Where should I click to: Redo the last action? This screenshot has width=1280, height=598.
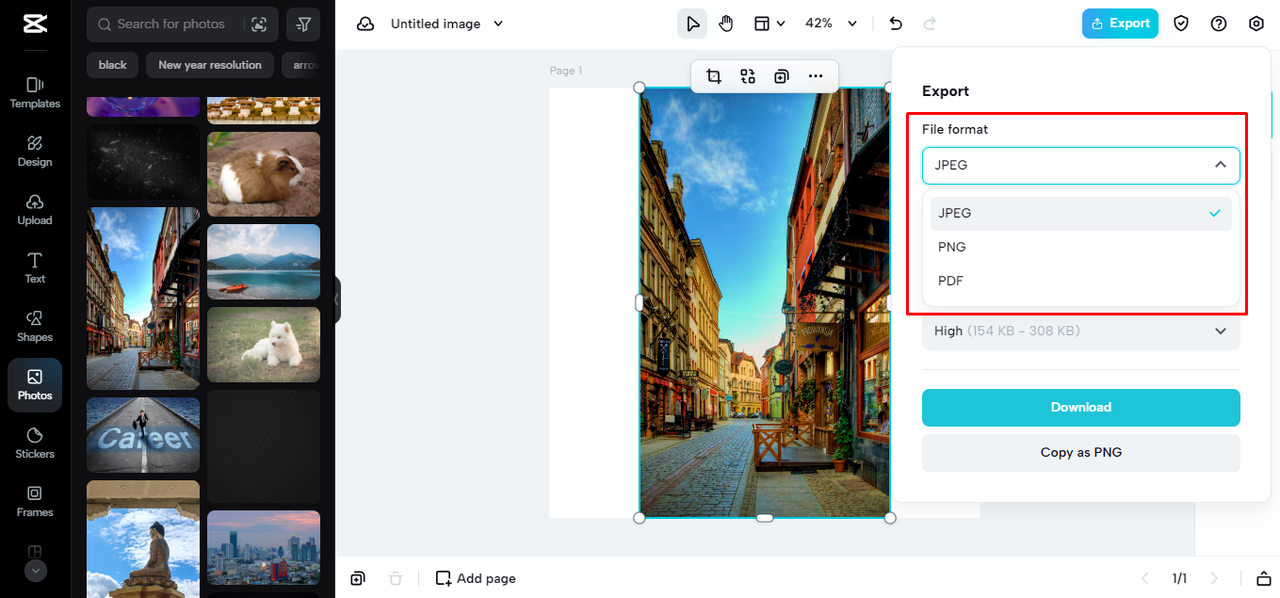930,23
